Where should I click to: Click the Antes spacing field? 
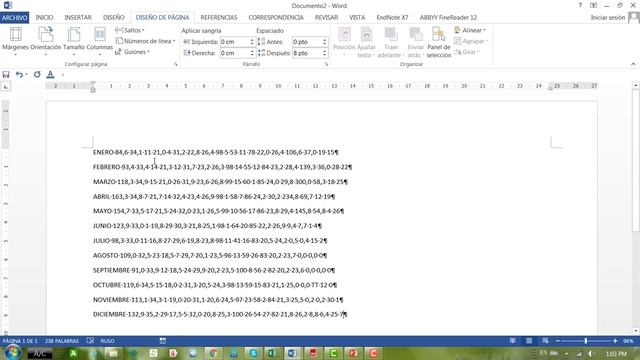pos(307,42)
